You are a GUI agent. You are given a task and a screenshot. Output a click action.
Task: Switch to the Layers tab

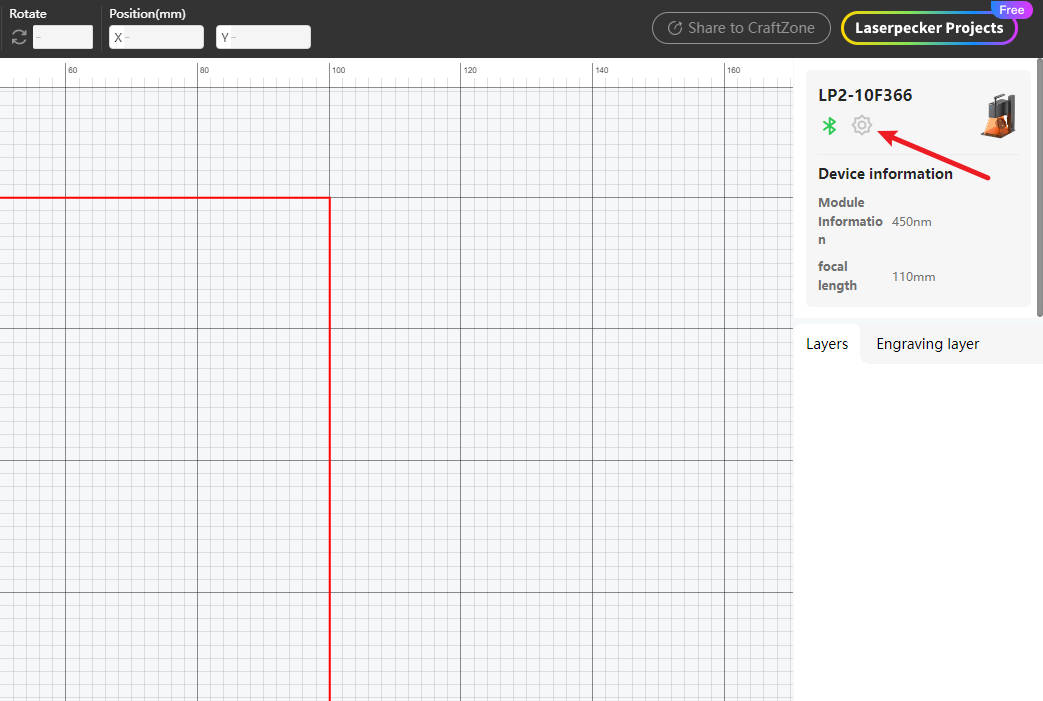point(827,344)
